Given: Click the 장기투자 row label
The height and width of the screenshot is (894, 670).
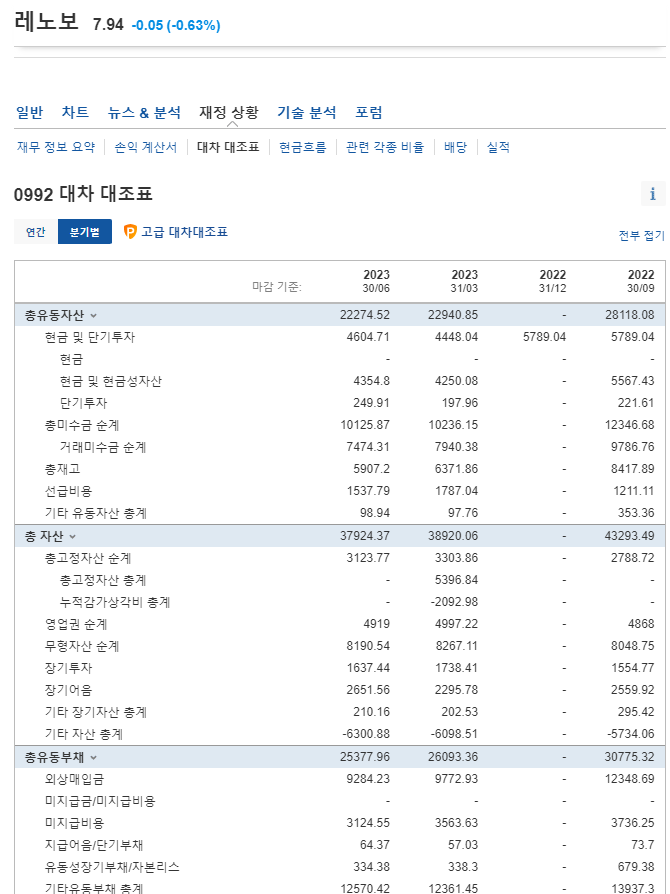Looking at the screenshot, I should [68, 668].
